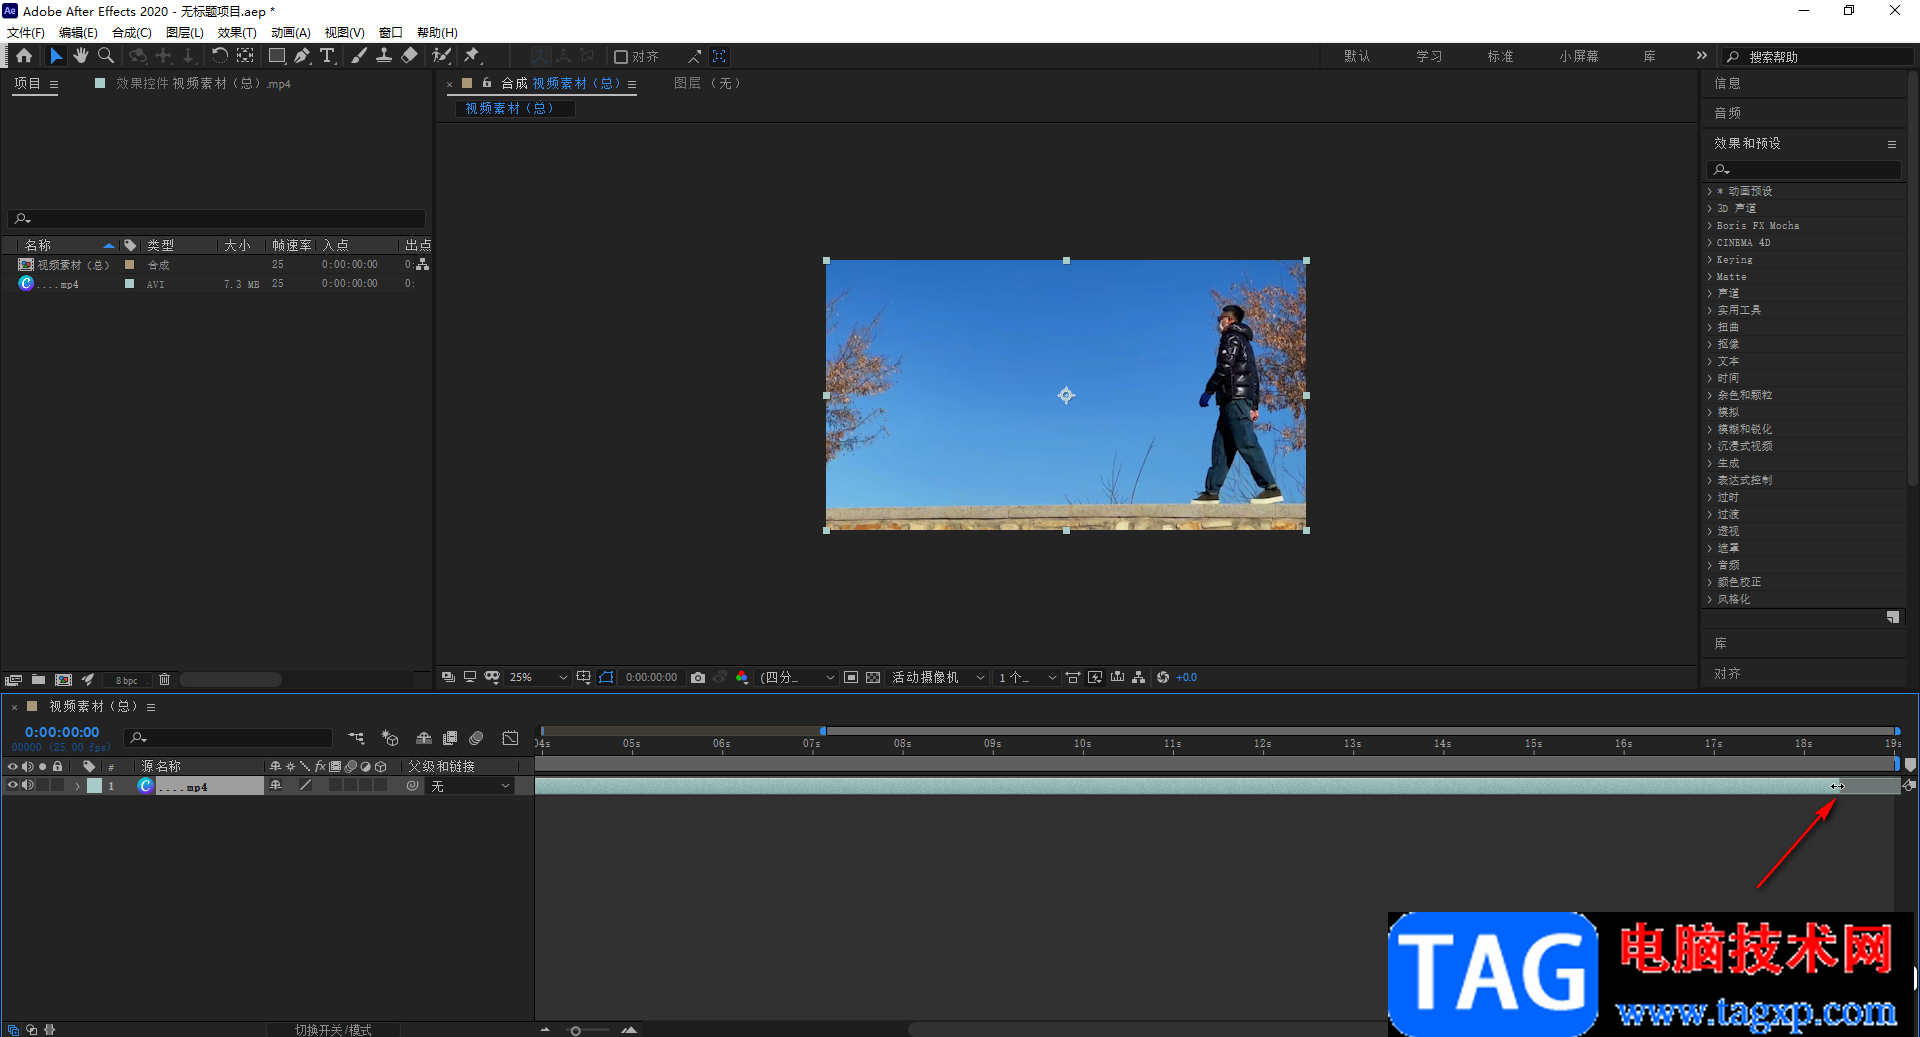Image resolution: width=1920 pixels, height=1037 pixels.
Task: Click the composition flowchart icon in viewer bar
Action: click(x=1139, y=678)
